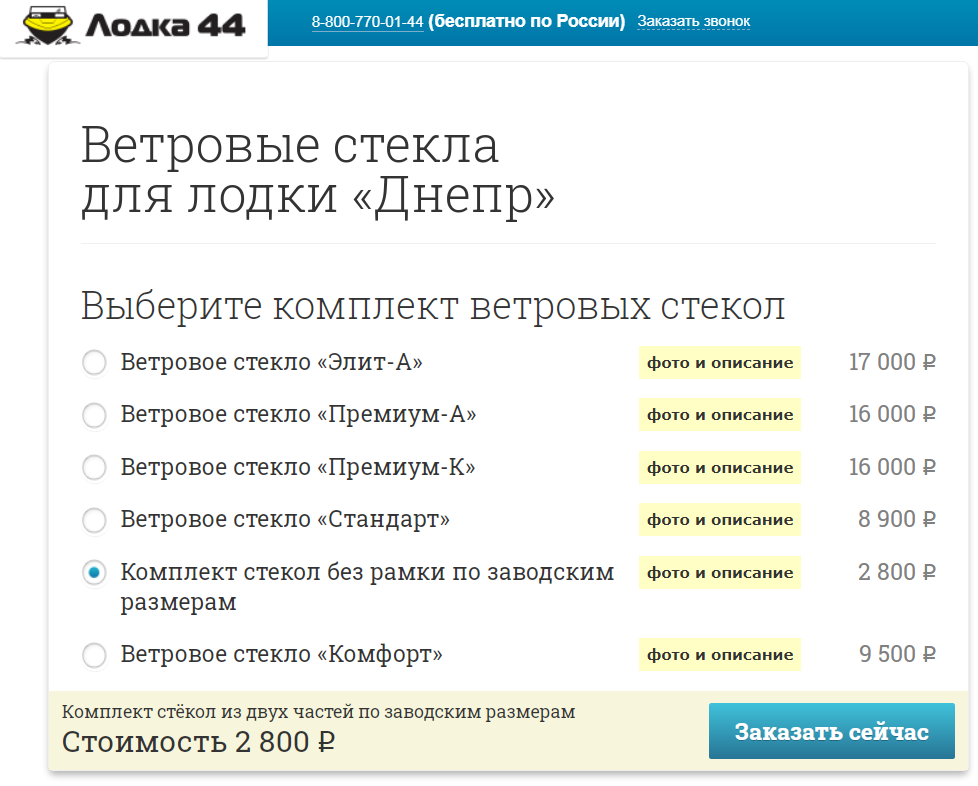
Task: Click the Лодка 44 brand name text
Action: point(165,26)
